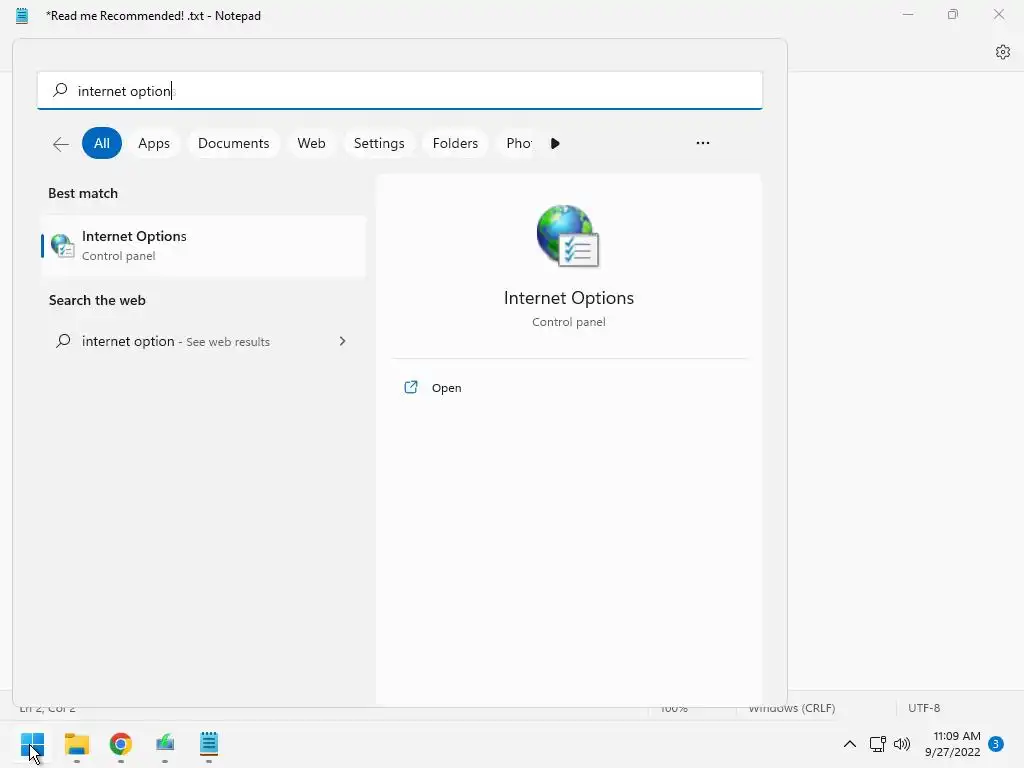This screenshot has height=768, width=1024.
Task: Click the Open external-link icon
Action: click(x=411, y=387)
